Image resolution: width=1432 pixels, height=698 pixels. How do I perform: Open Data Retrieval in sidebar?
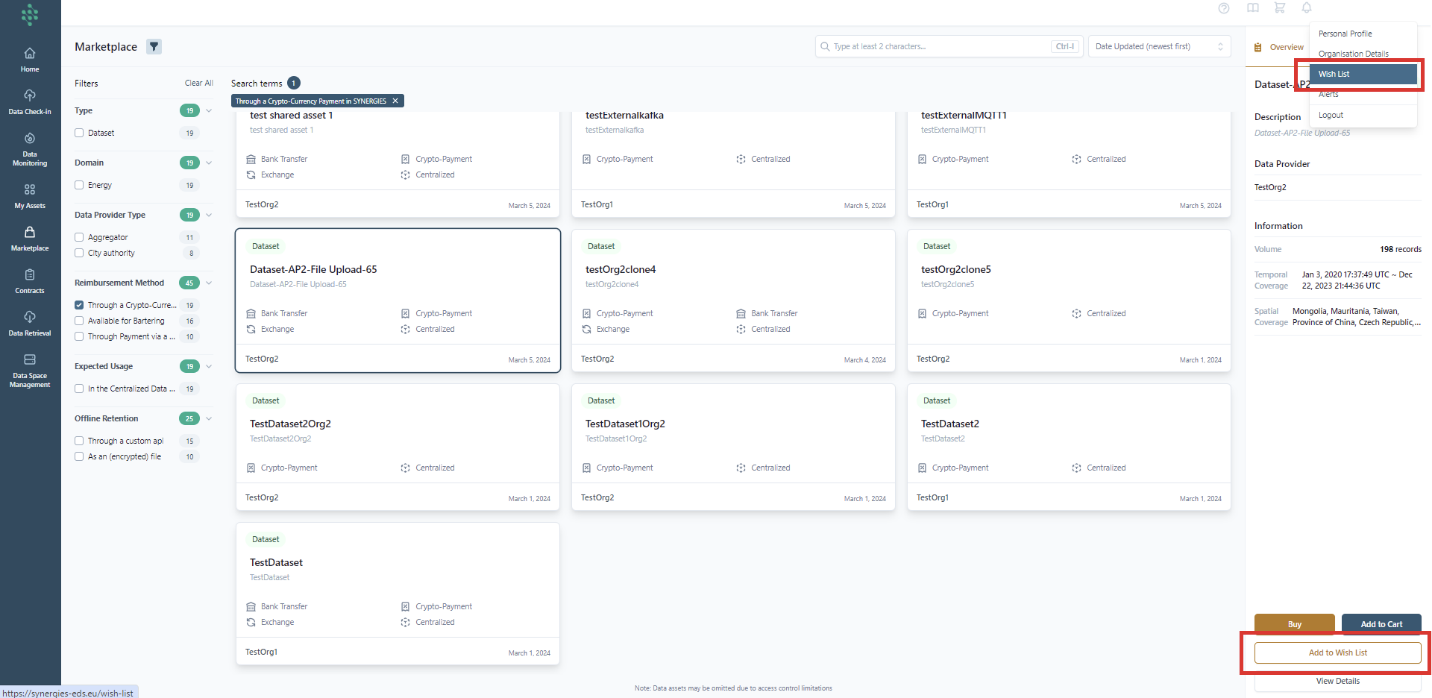[30, 322]
